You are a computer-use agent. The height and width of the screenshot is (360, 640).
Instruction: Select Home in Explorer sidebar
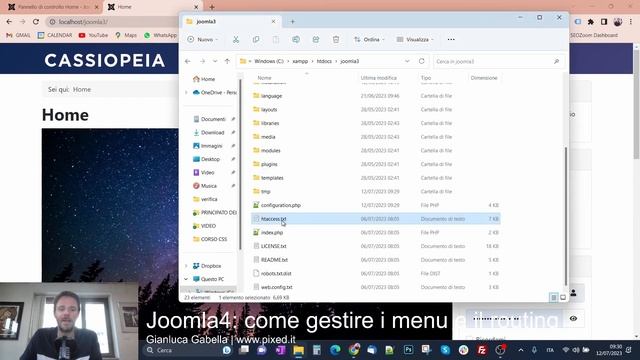208,79
